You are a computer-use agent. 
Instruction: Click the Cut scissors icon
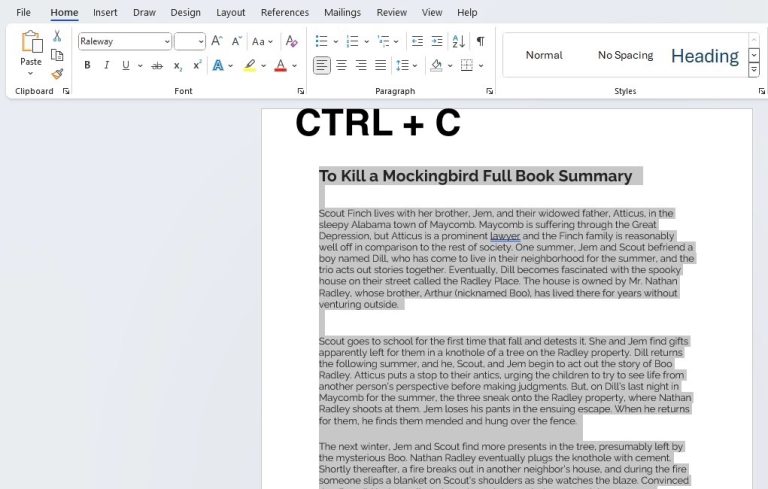(57, 36)
